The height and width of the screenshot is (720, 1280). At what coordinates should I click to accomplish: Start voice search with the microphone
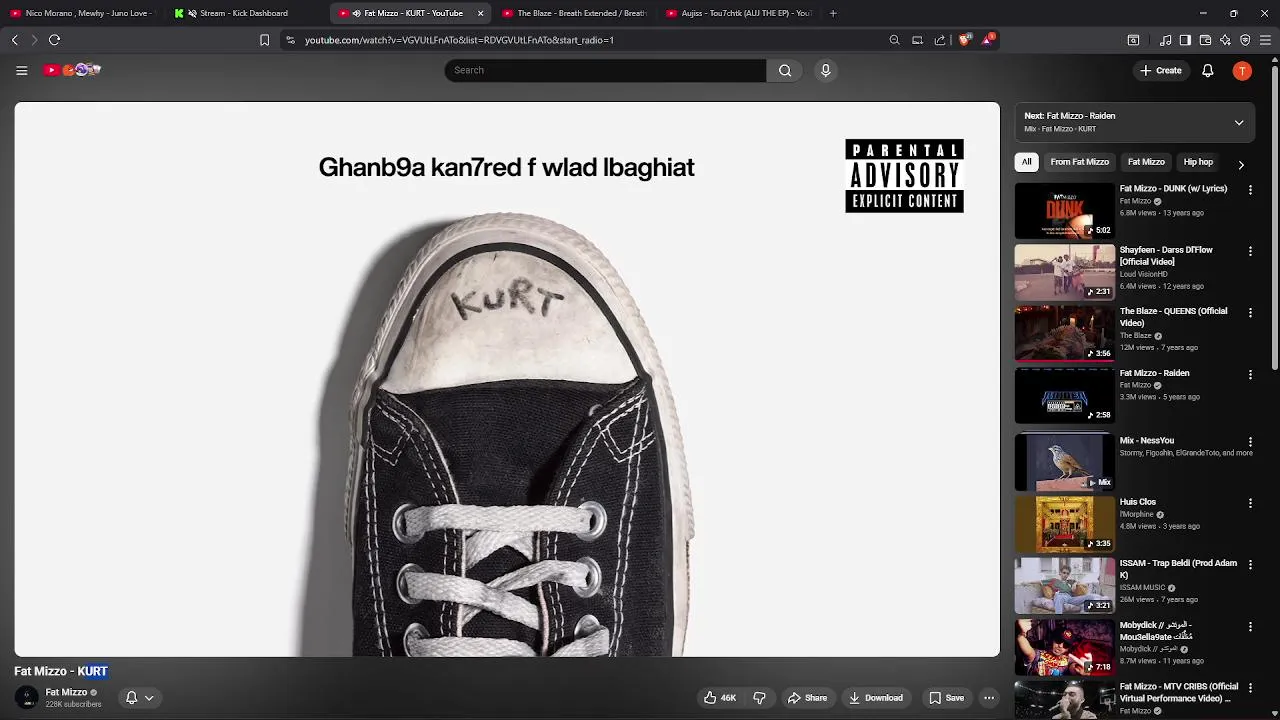[x=825, y=70]
